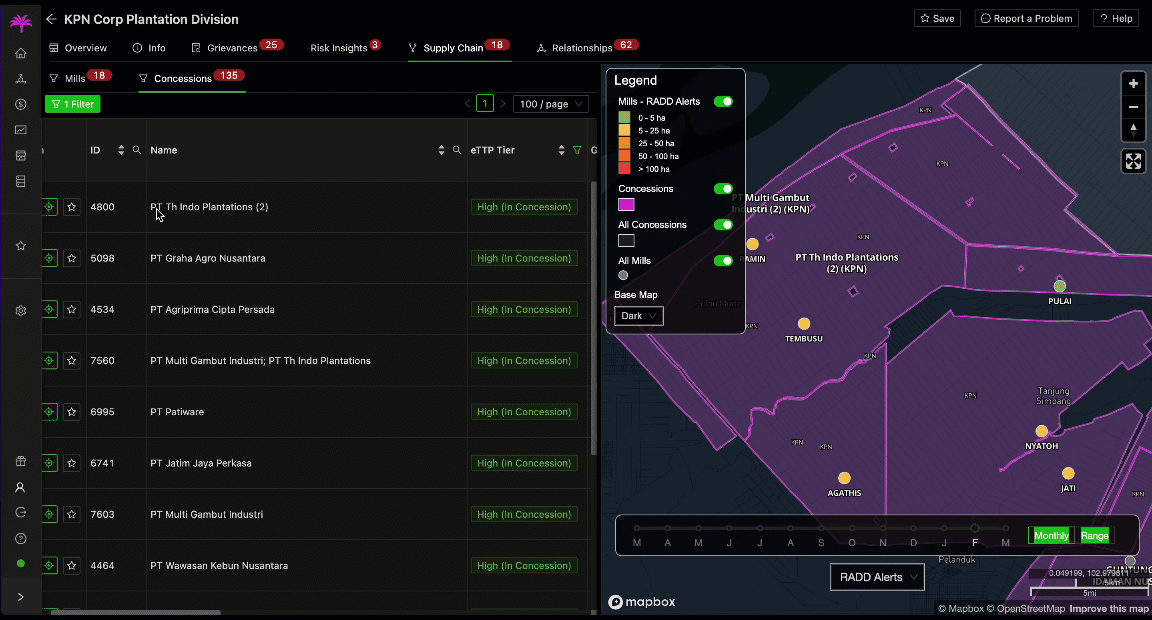Switch to the Concessions sub-tab
The height and width of the screenshot is (620, 1152).
pos(192,78)
